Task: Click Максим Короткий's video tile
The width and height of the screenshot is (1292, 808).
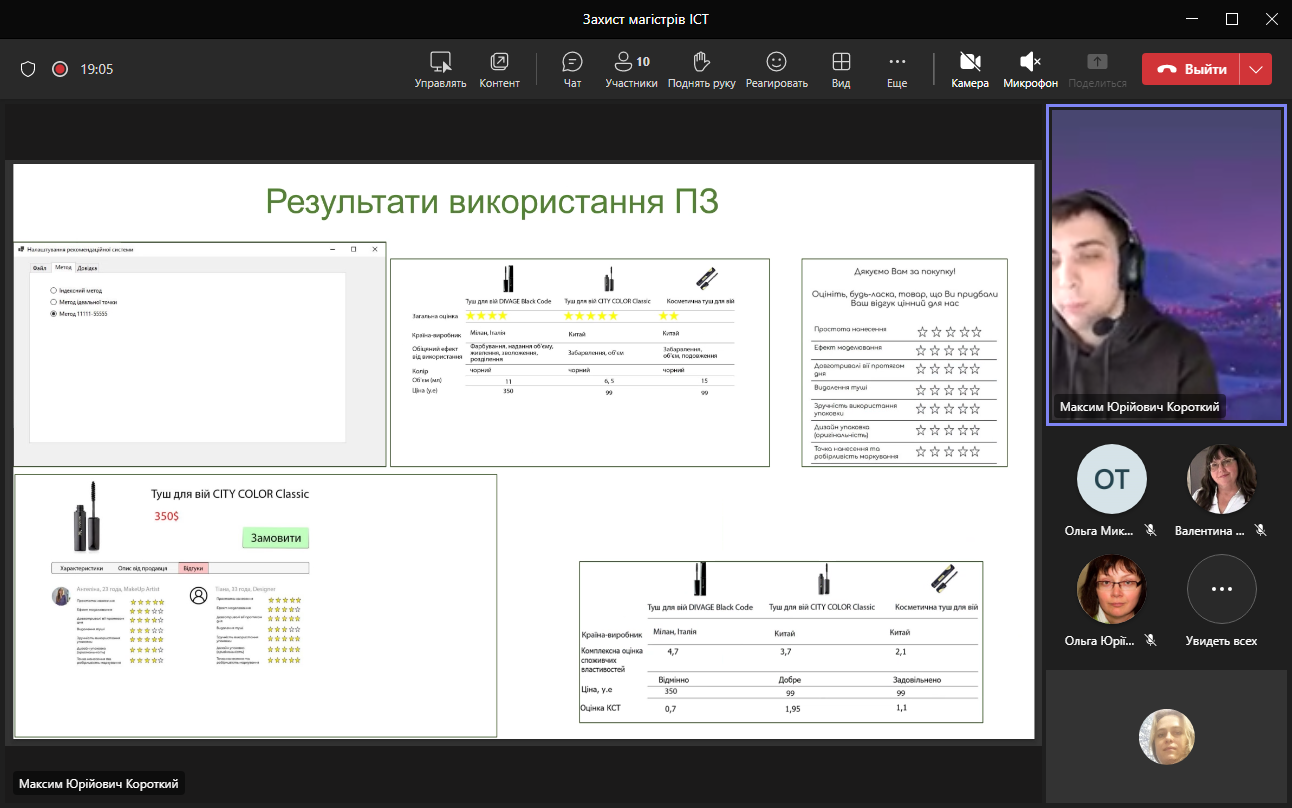Action: point(1166,265)
